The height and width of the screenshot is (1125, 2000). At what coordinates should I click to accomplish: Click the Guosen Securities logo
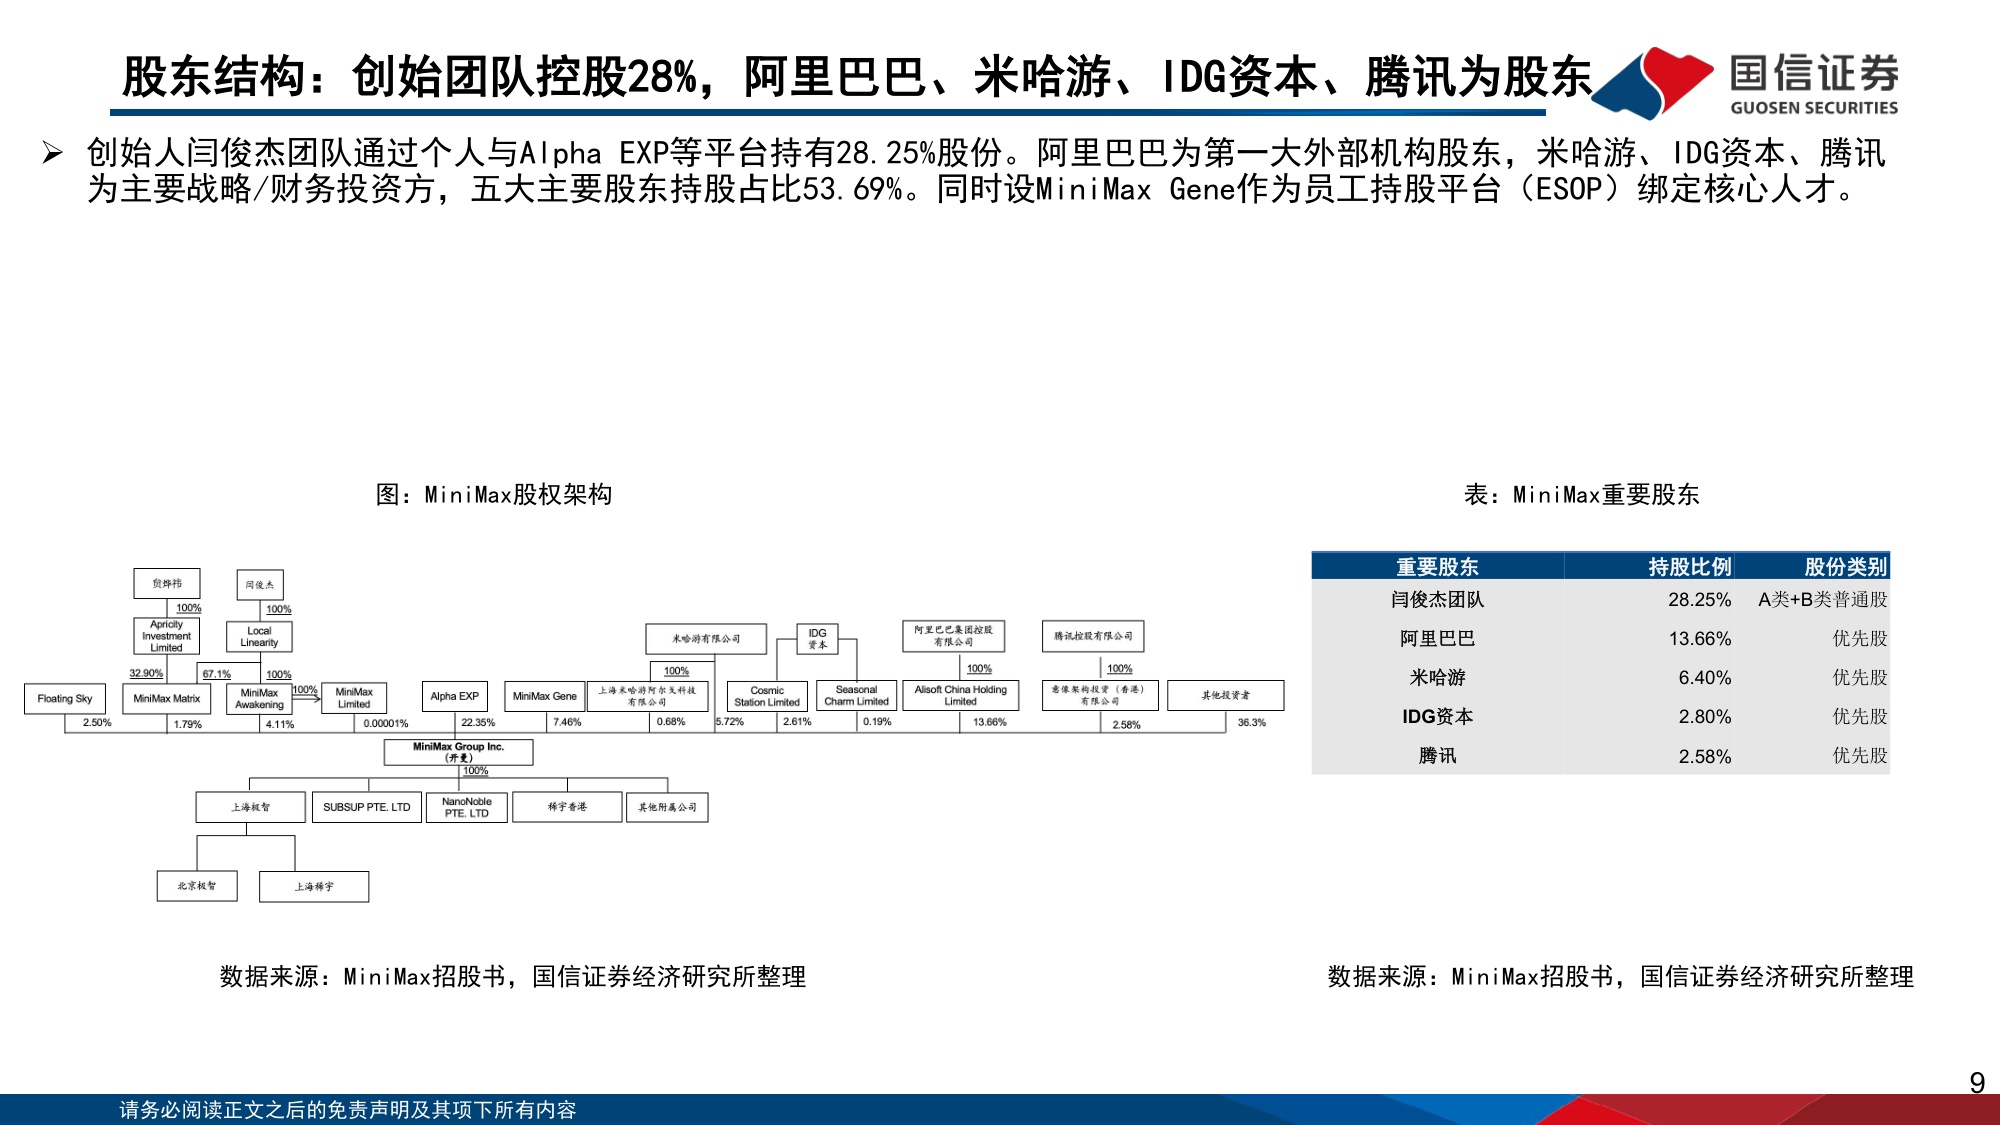click(x=1746, y=83)
